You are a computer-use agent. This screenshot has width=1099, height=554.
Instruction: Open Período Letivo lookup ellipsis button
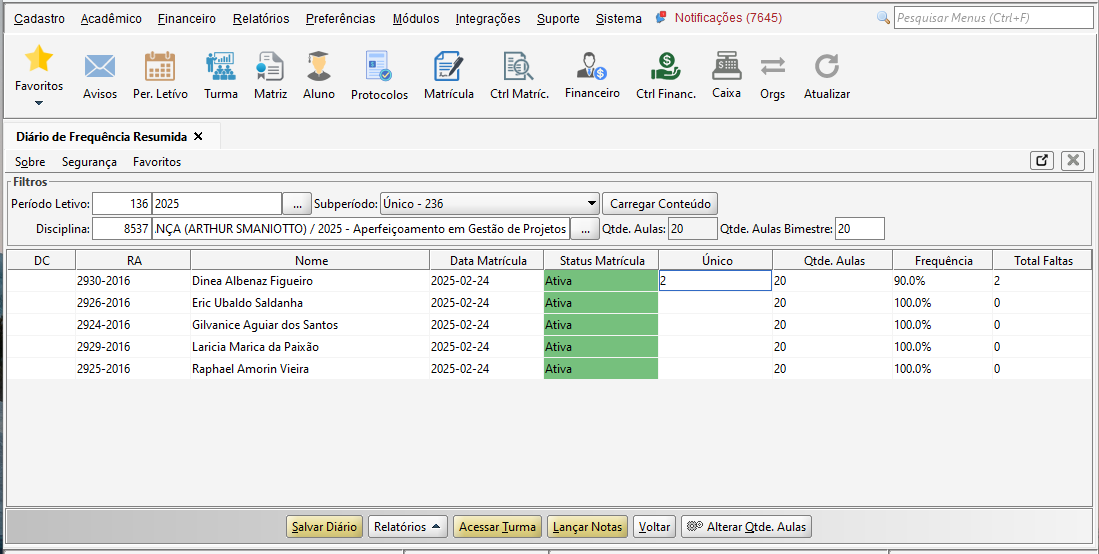pyautogui.click(x=297, y=204)
